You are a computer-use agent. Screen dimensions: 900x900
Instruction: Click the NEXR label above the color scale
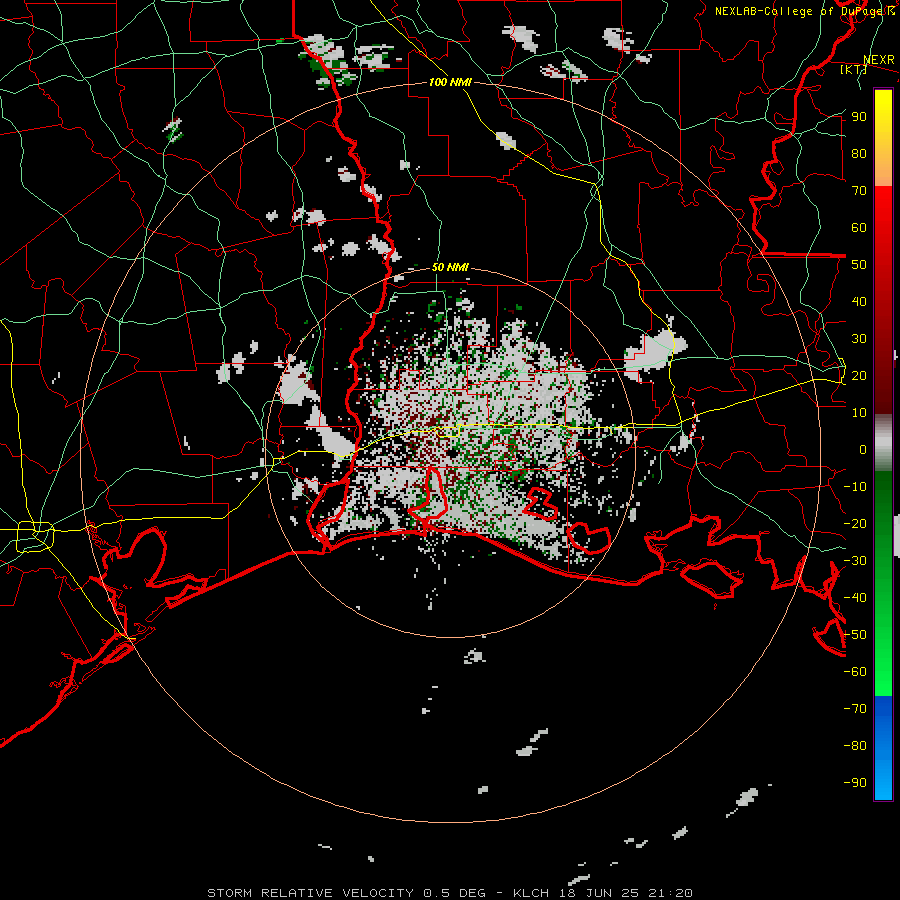pos(879,60)
